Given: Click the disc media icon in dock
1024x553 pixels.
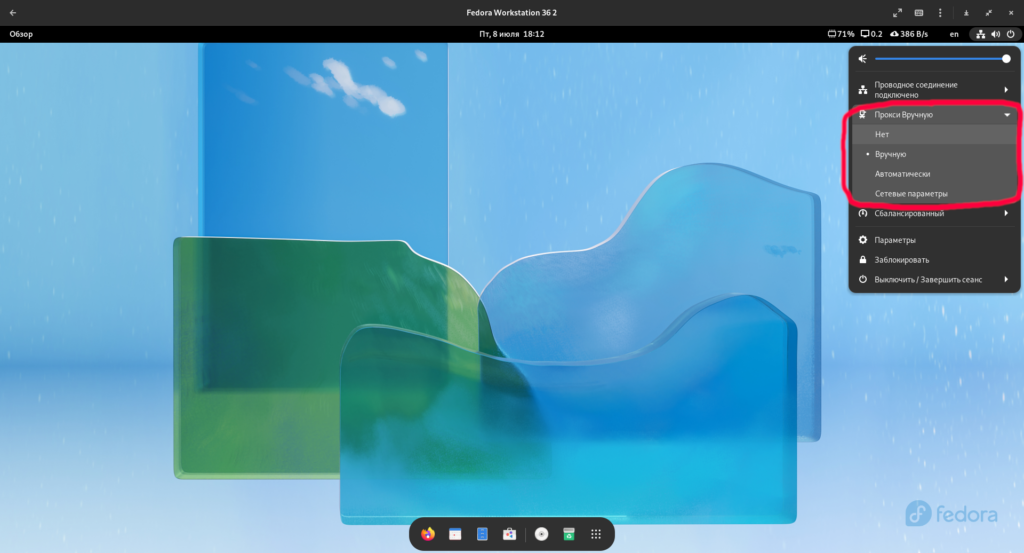Looking at the screenshot, I should pyautogui.click(x=542, y=534).
